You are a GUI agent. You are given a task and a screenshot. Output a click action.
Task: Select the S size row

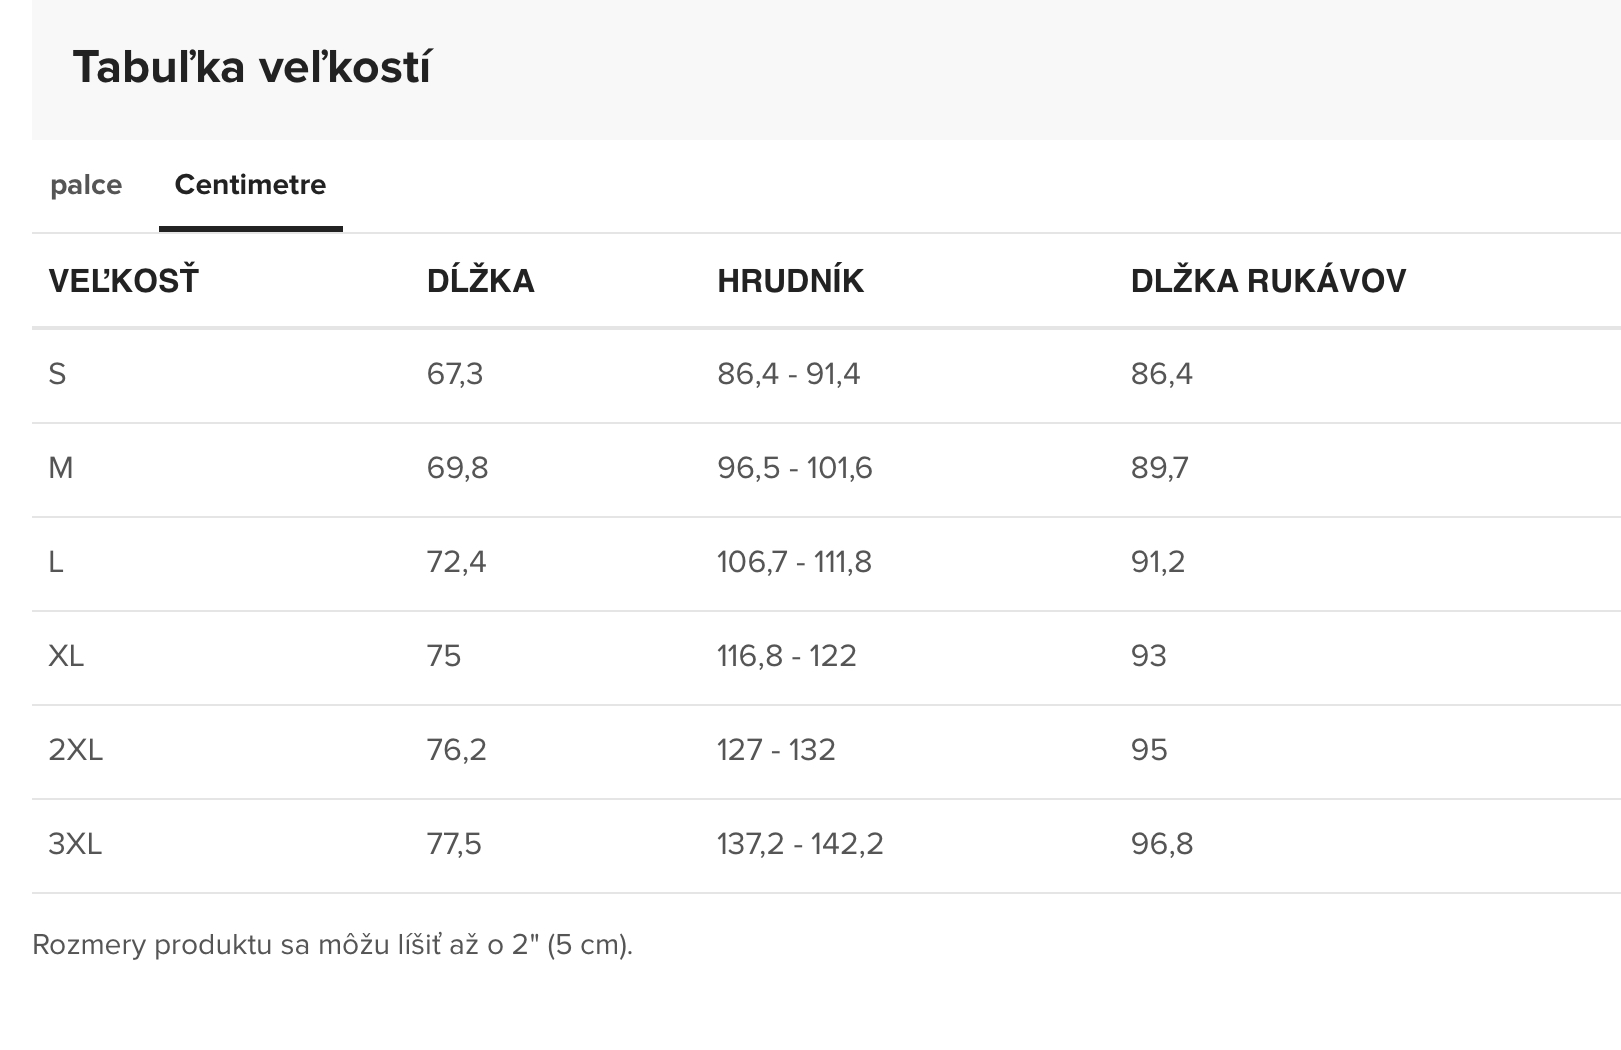pyautogui.click(x=826, y=375)
